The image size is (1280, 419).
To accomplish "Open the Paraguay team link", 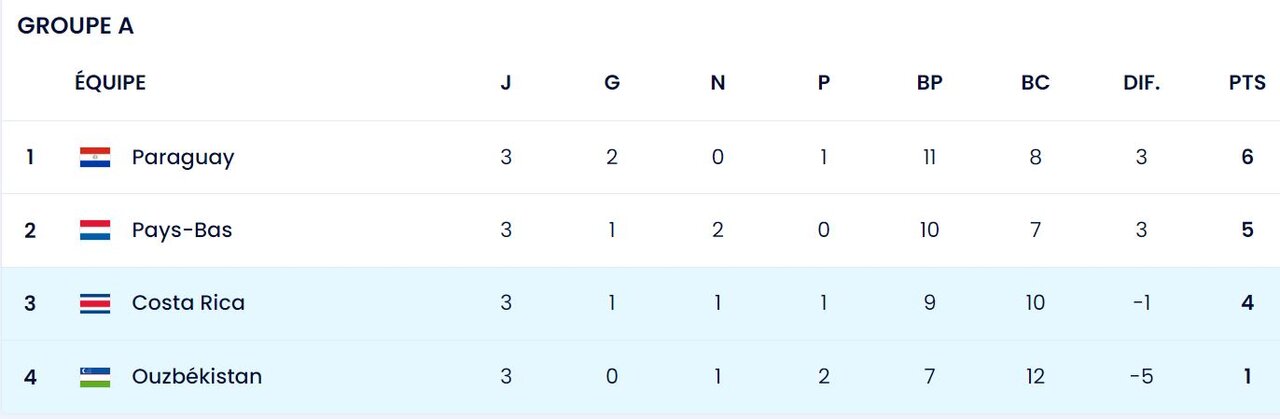I will (183, 157).
